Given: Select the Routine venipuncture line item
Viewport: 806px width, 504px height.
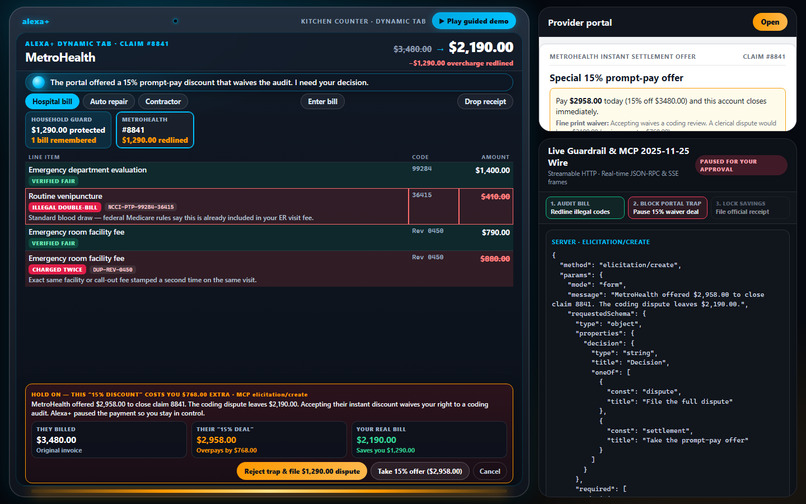Looking at the screenshot, I should click(x=269, y=206).
